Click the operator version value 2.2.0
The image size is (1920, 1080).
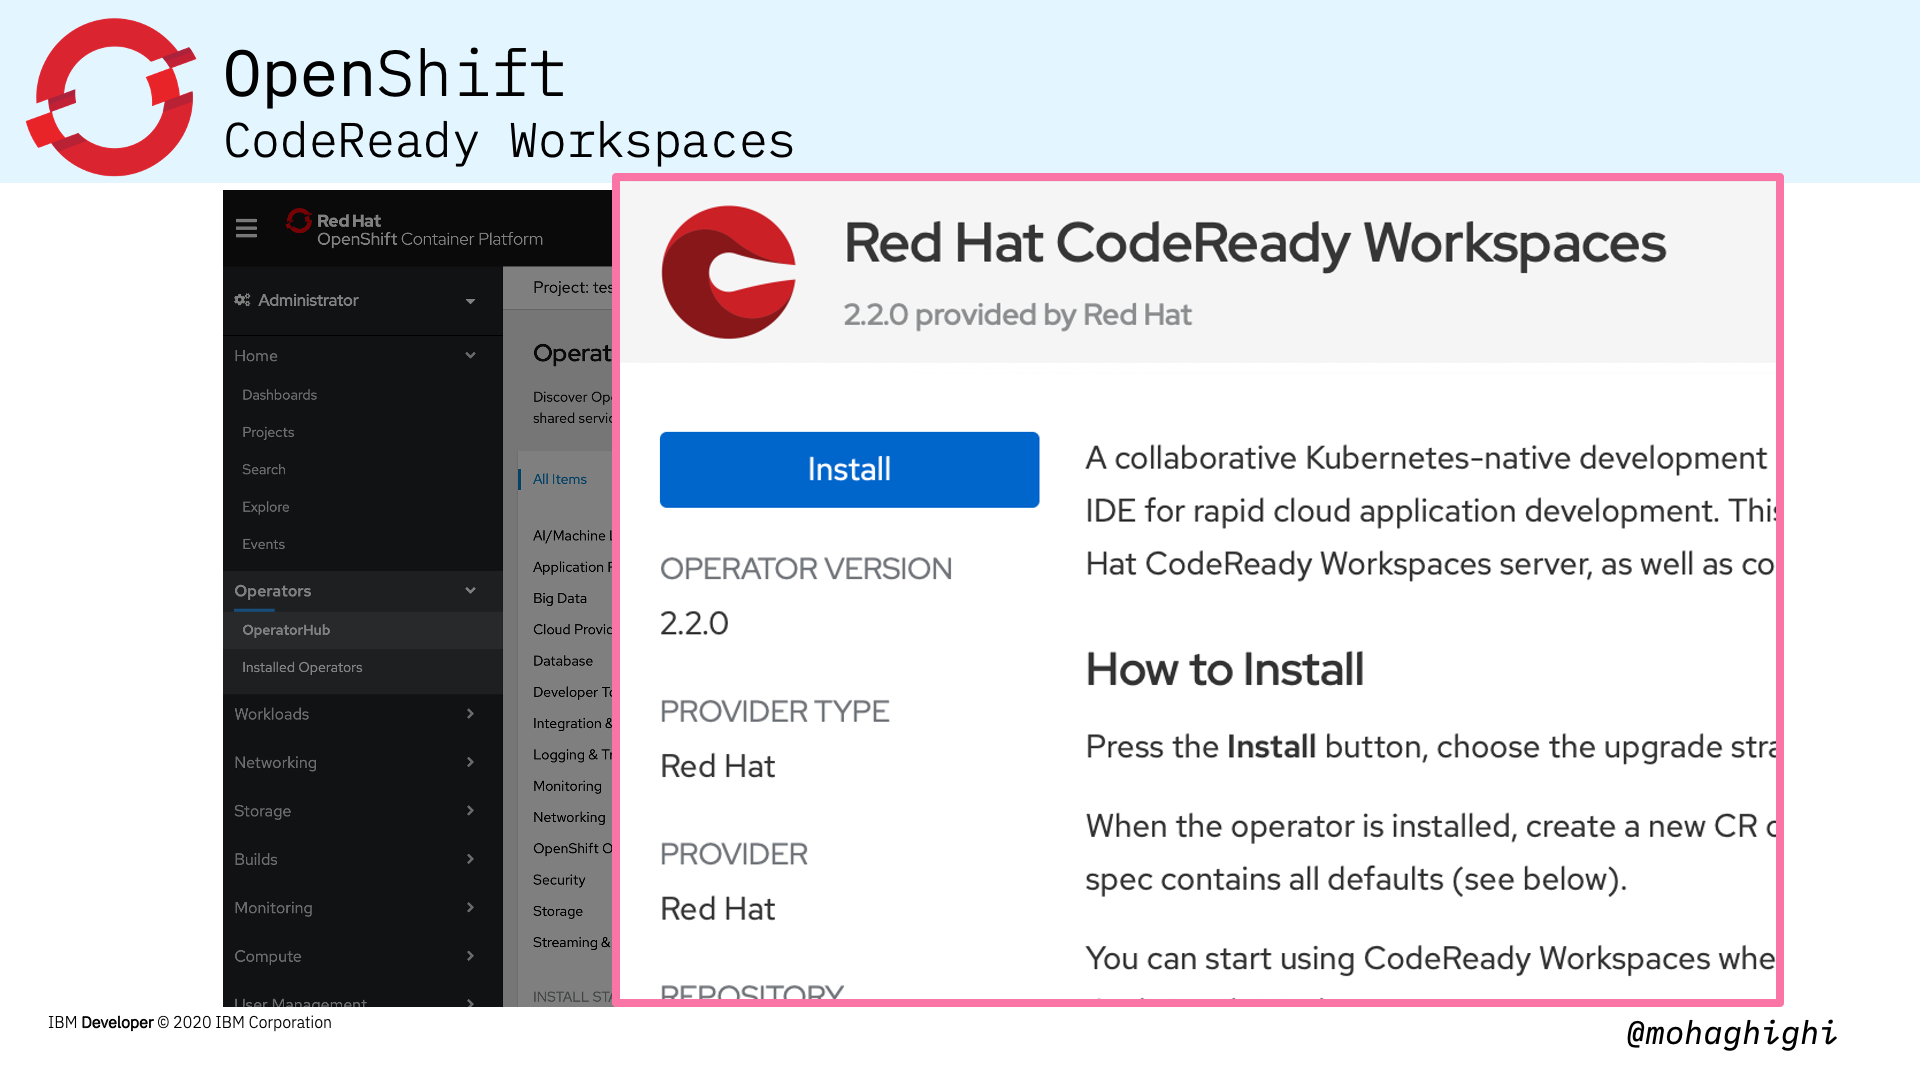coord(694,624)
